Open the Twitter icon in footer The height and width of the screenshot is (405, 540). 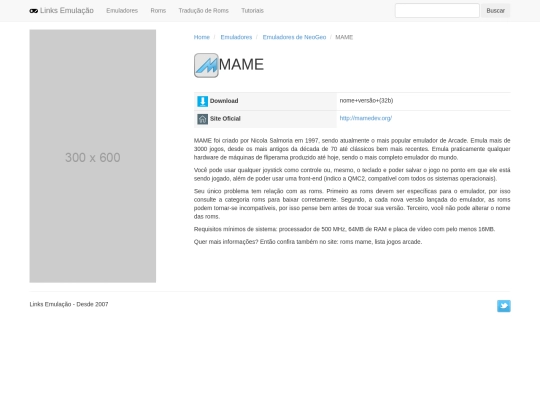pyautogui.click(x=503, y=306)
